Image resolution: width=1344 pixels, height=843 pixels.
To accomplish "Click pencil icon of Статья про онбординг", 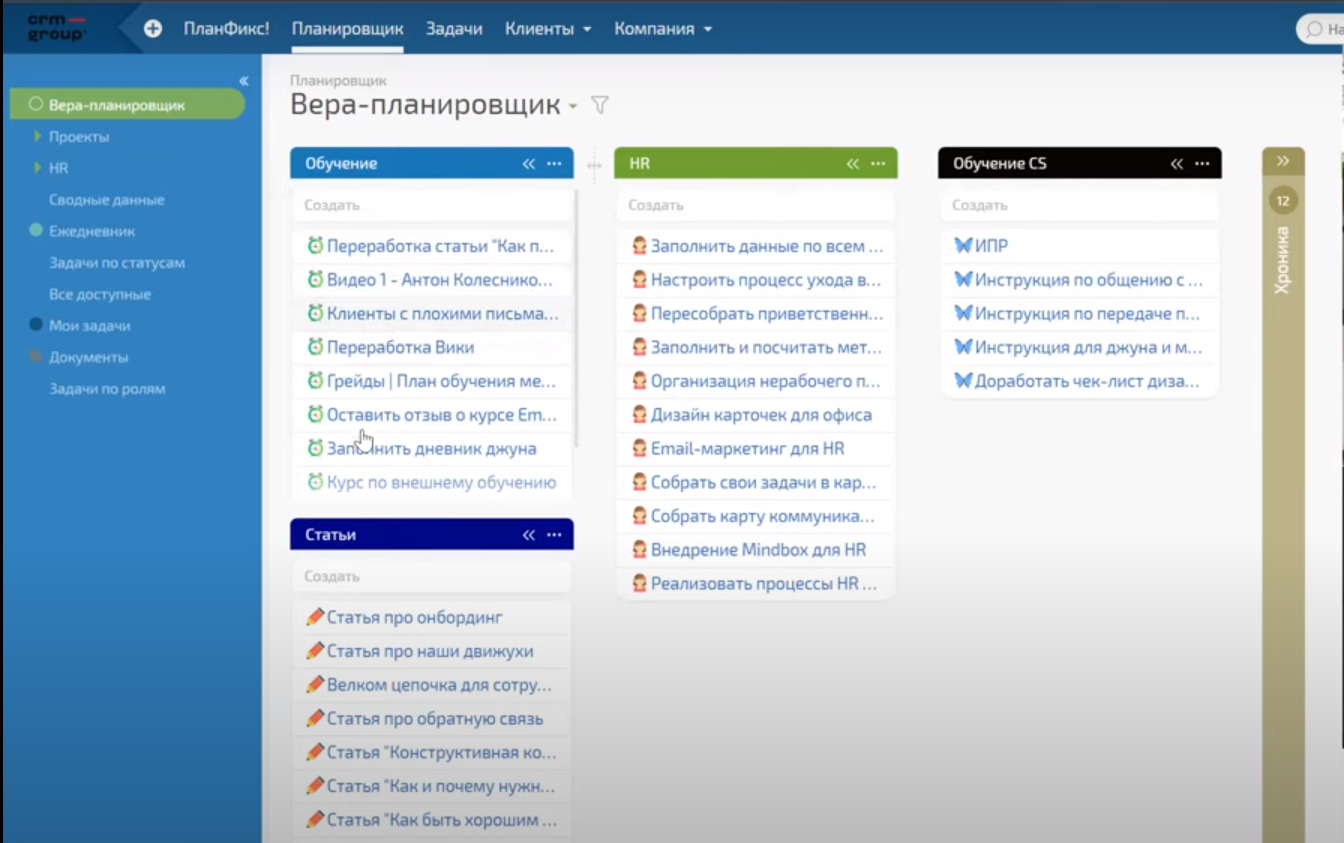I will coord(315,617).
